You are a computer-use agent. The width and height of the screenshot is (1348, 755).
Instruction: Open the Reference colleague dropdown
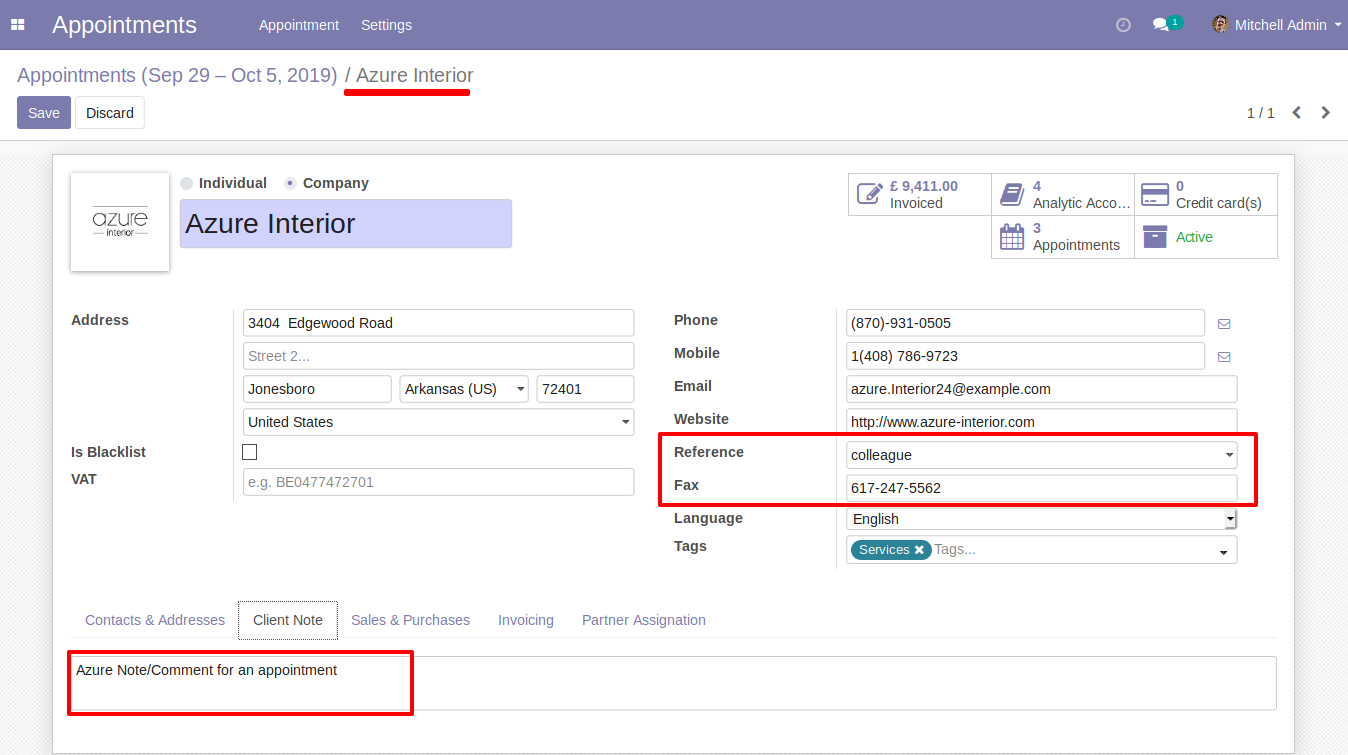coord(1041,455)
